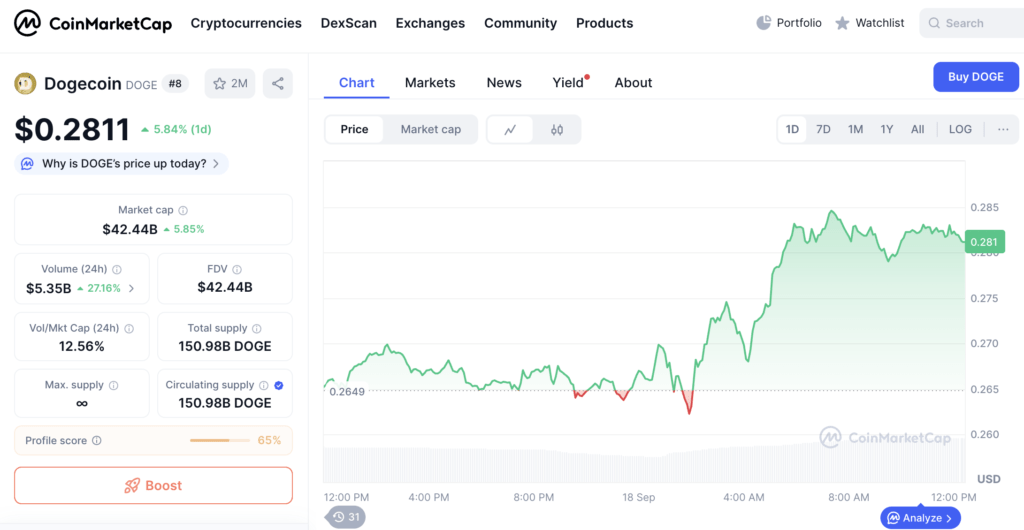Open Products menu
The height and width of the screenshot is (530, 1024).
tap(605, 23)
